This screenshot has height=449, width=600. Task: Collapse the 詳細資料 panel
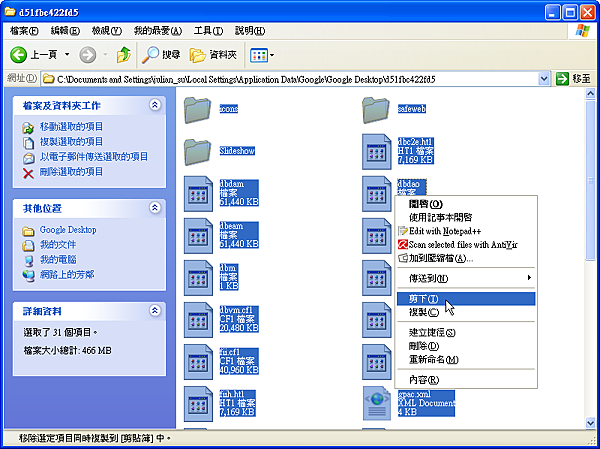[155, 310]
